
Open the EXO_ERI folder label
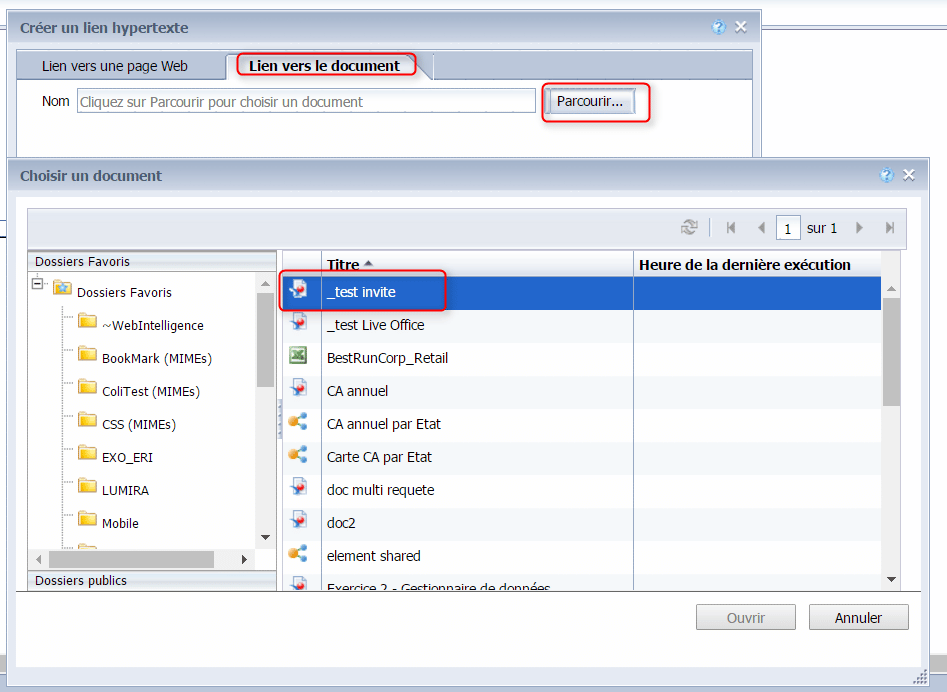pyautogui.click(x=127, y=458)
